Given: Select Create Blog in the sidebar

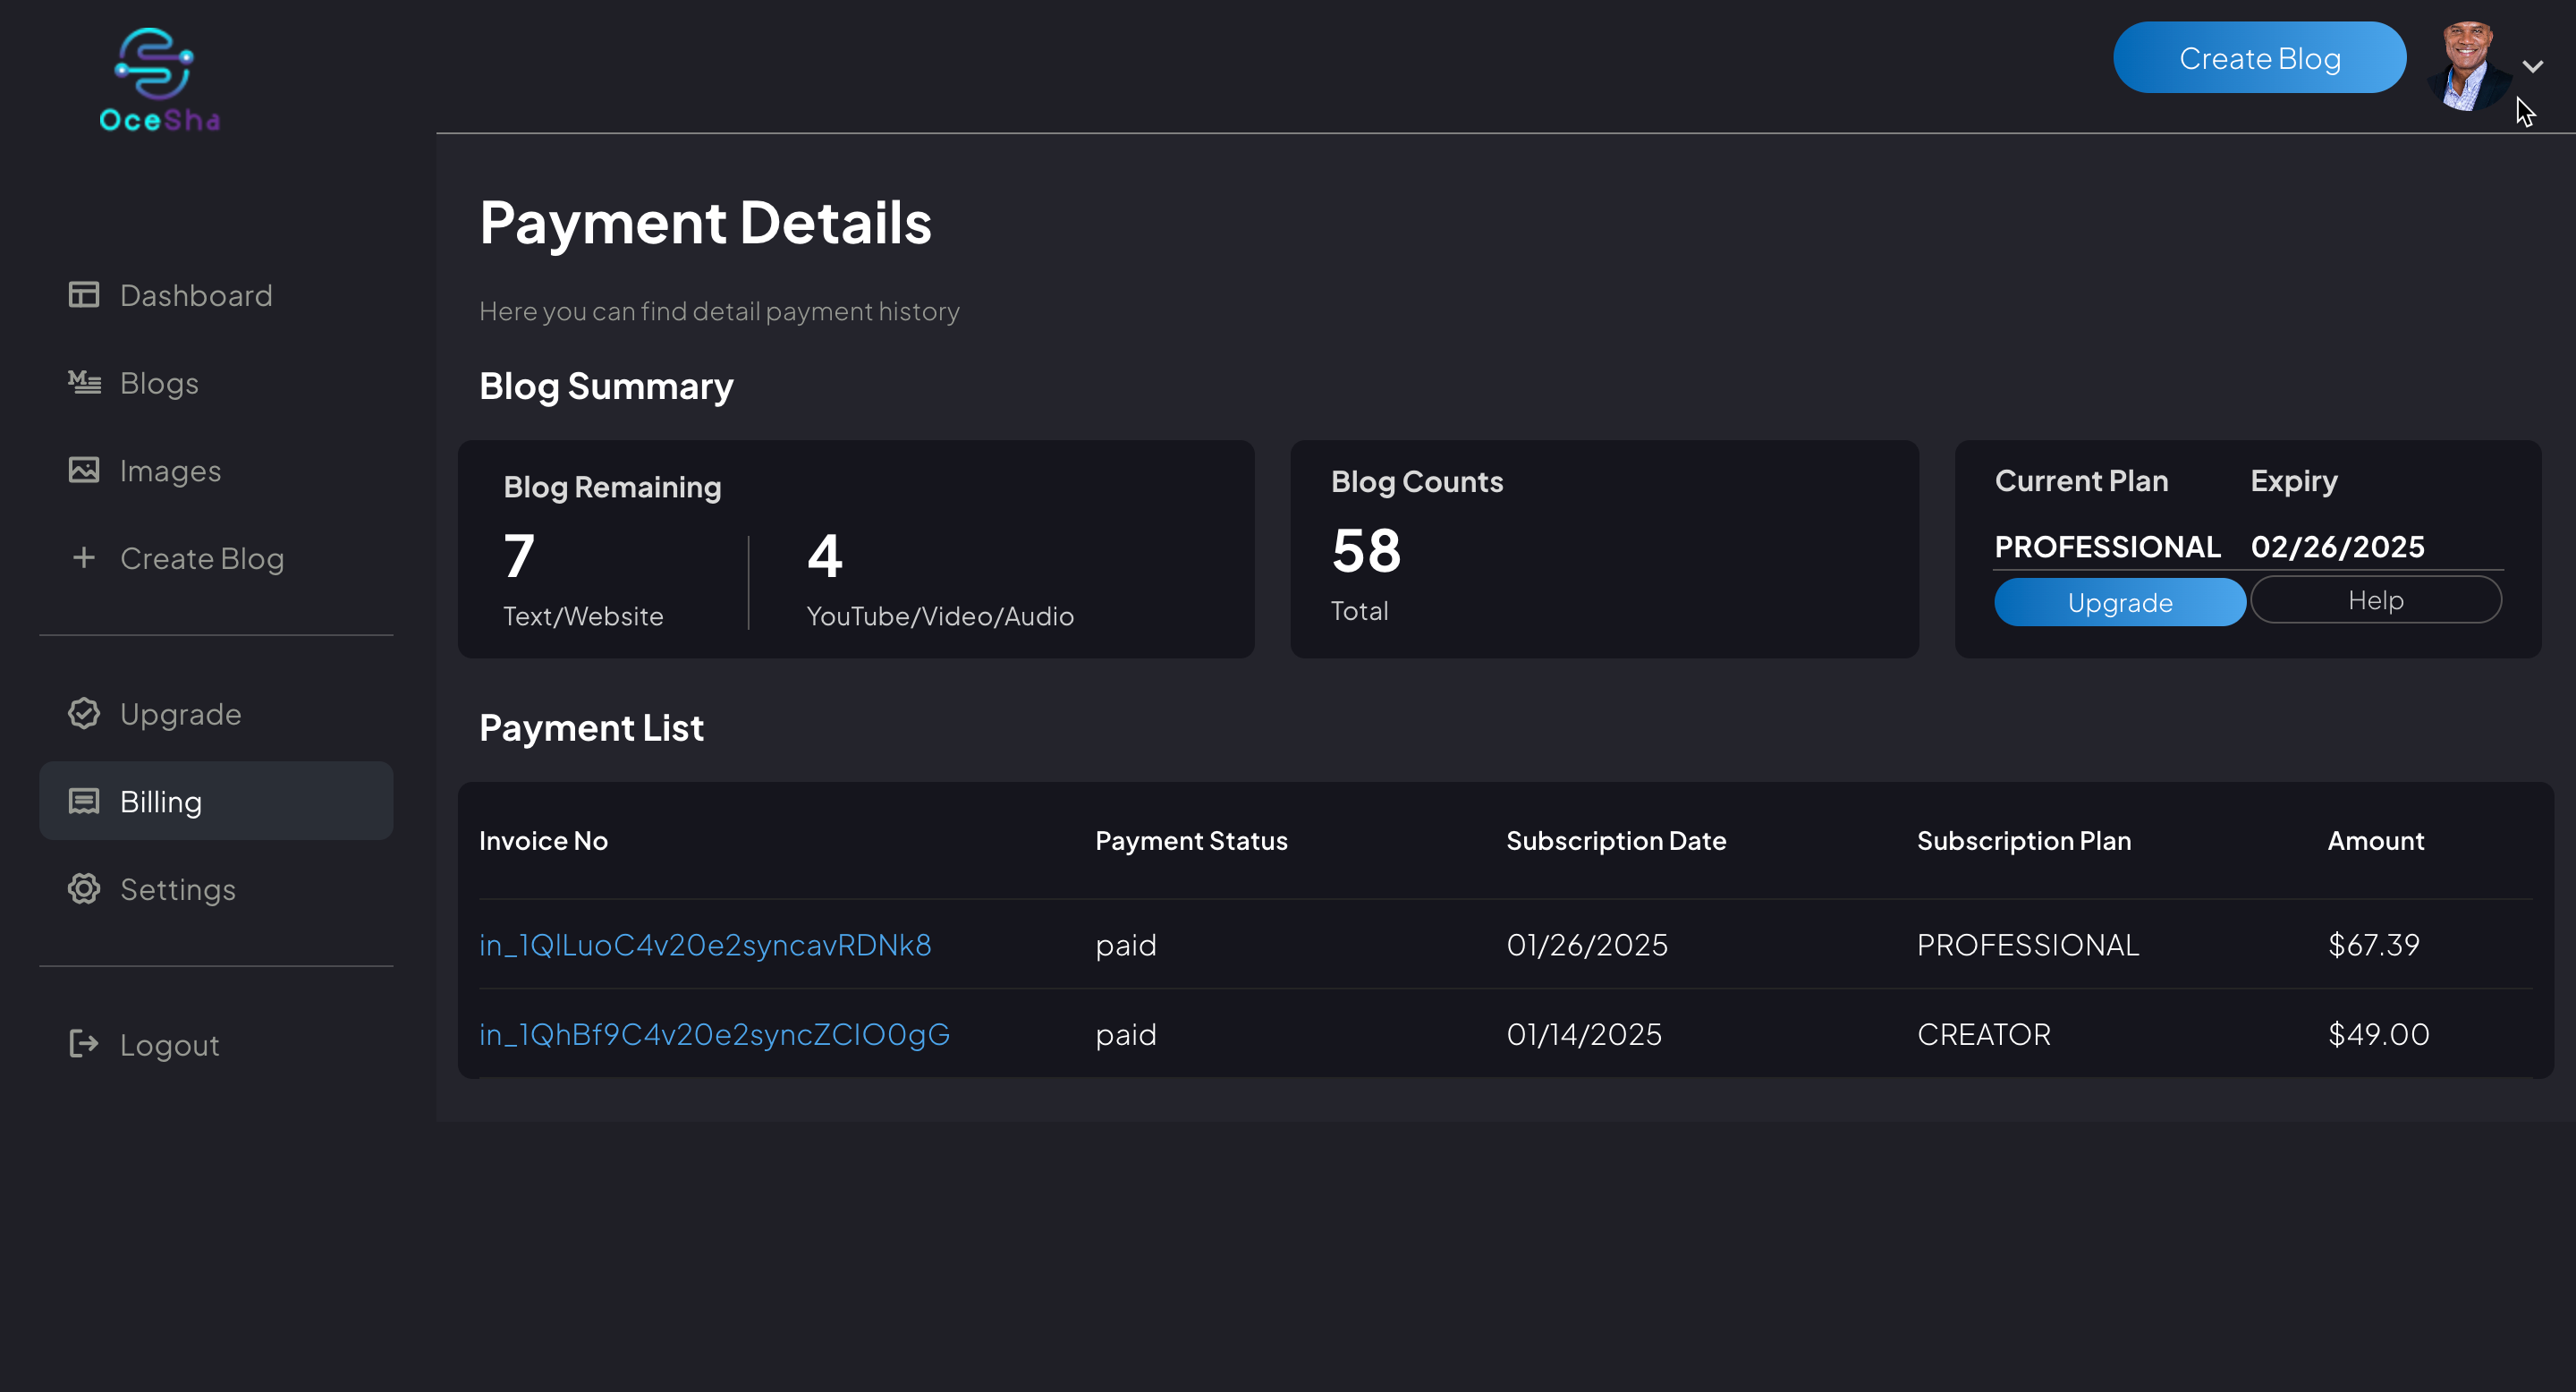Looking at the screenshot, I should 216,558.
